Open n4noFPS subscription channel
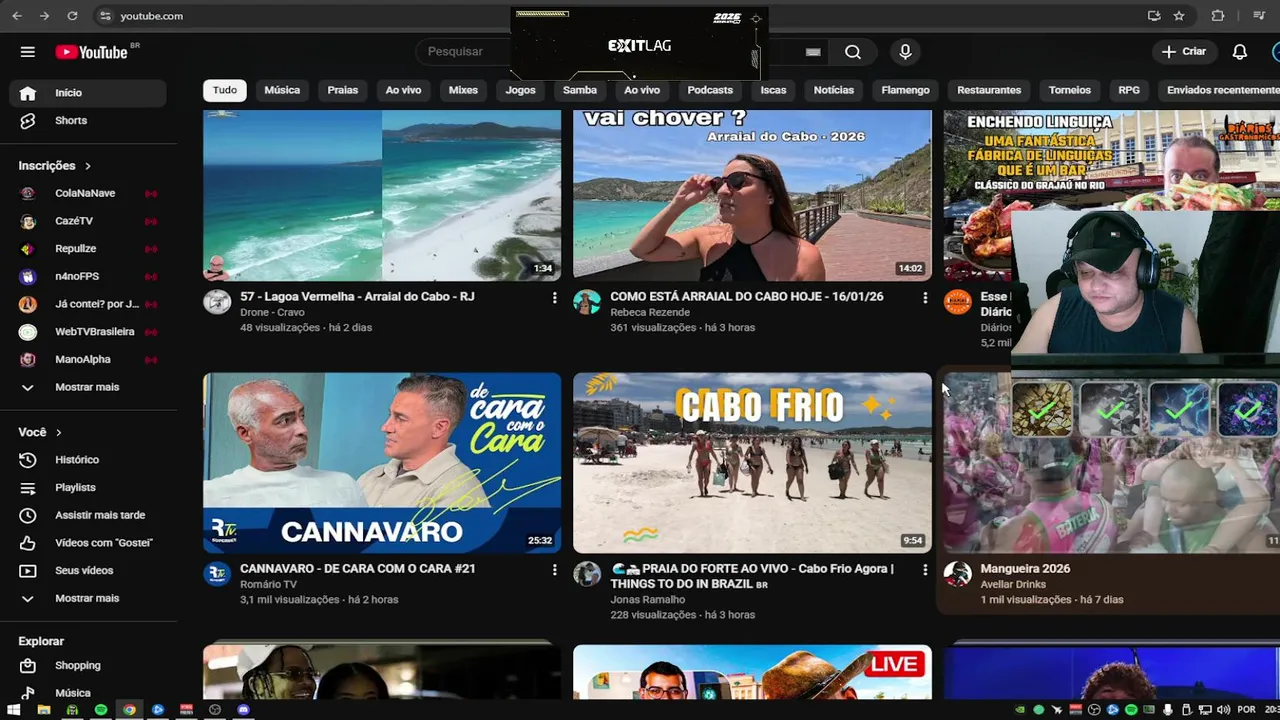The image size is (1280, 720). [88, 276]
